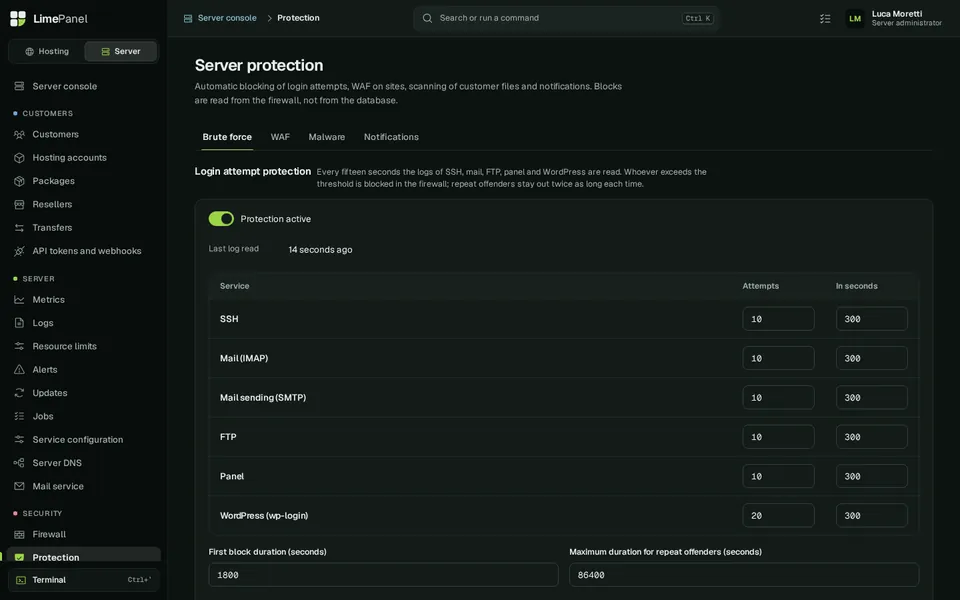Viewport: 960px width, 600px height.
Task: Click the FTP attempts field
Action: point(778,437)
